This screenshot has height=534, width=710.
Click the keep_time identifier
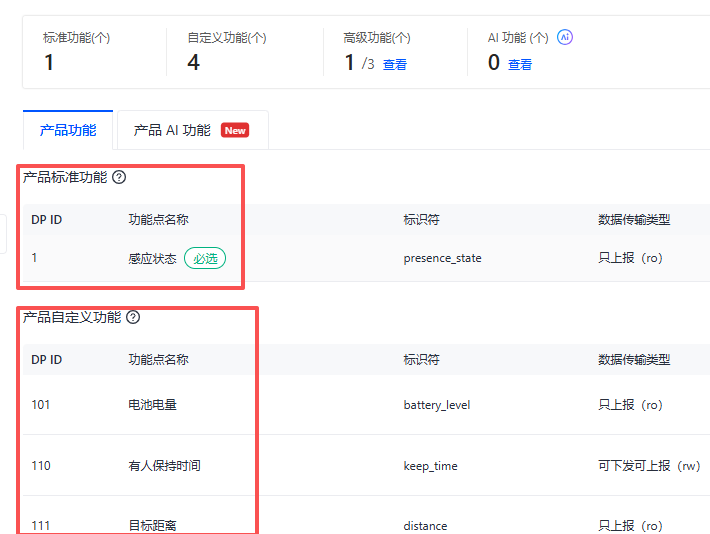(431, 466)
